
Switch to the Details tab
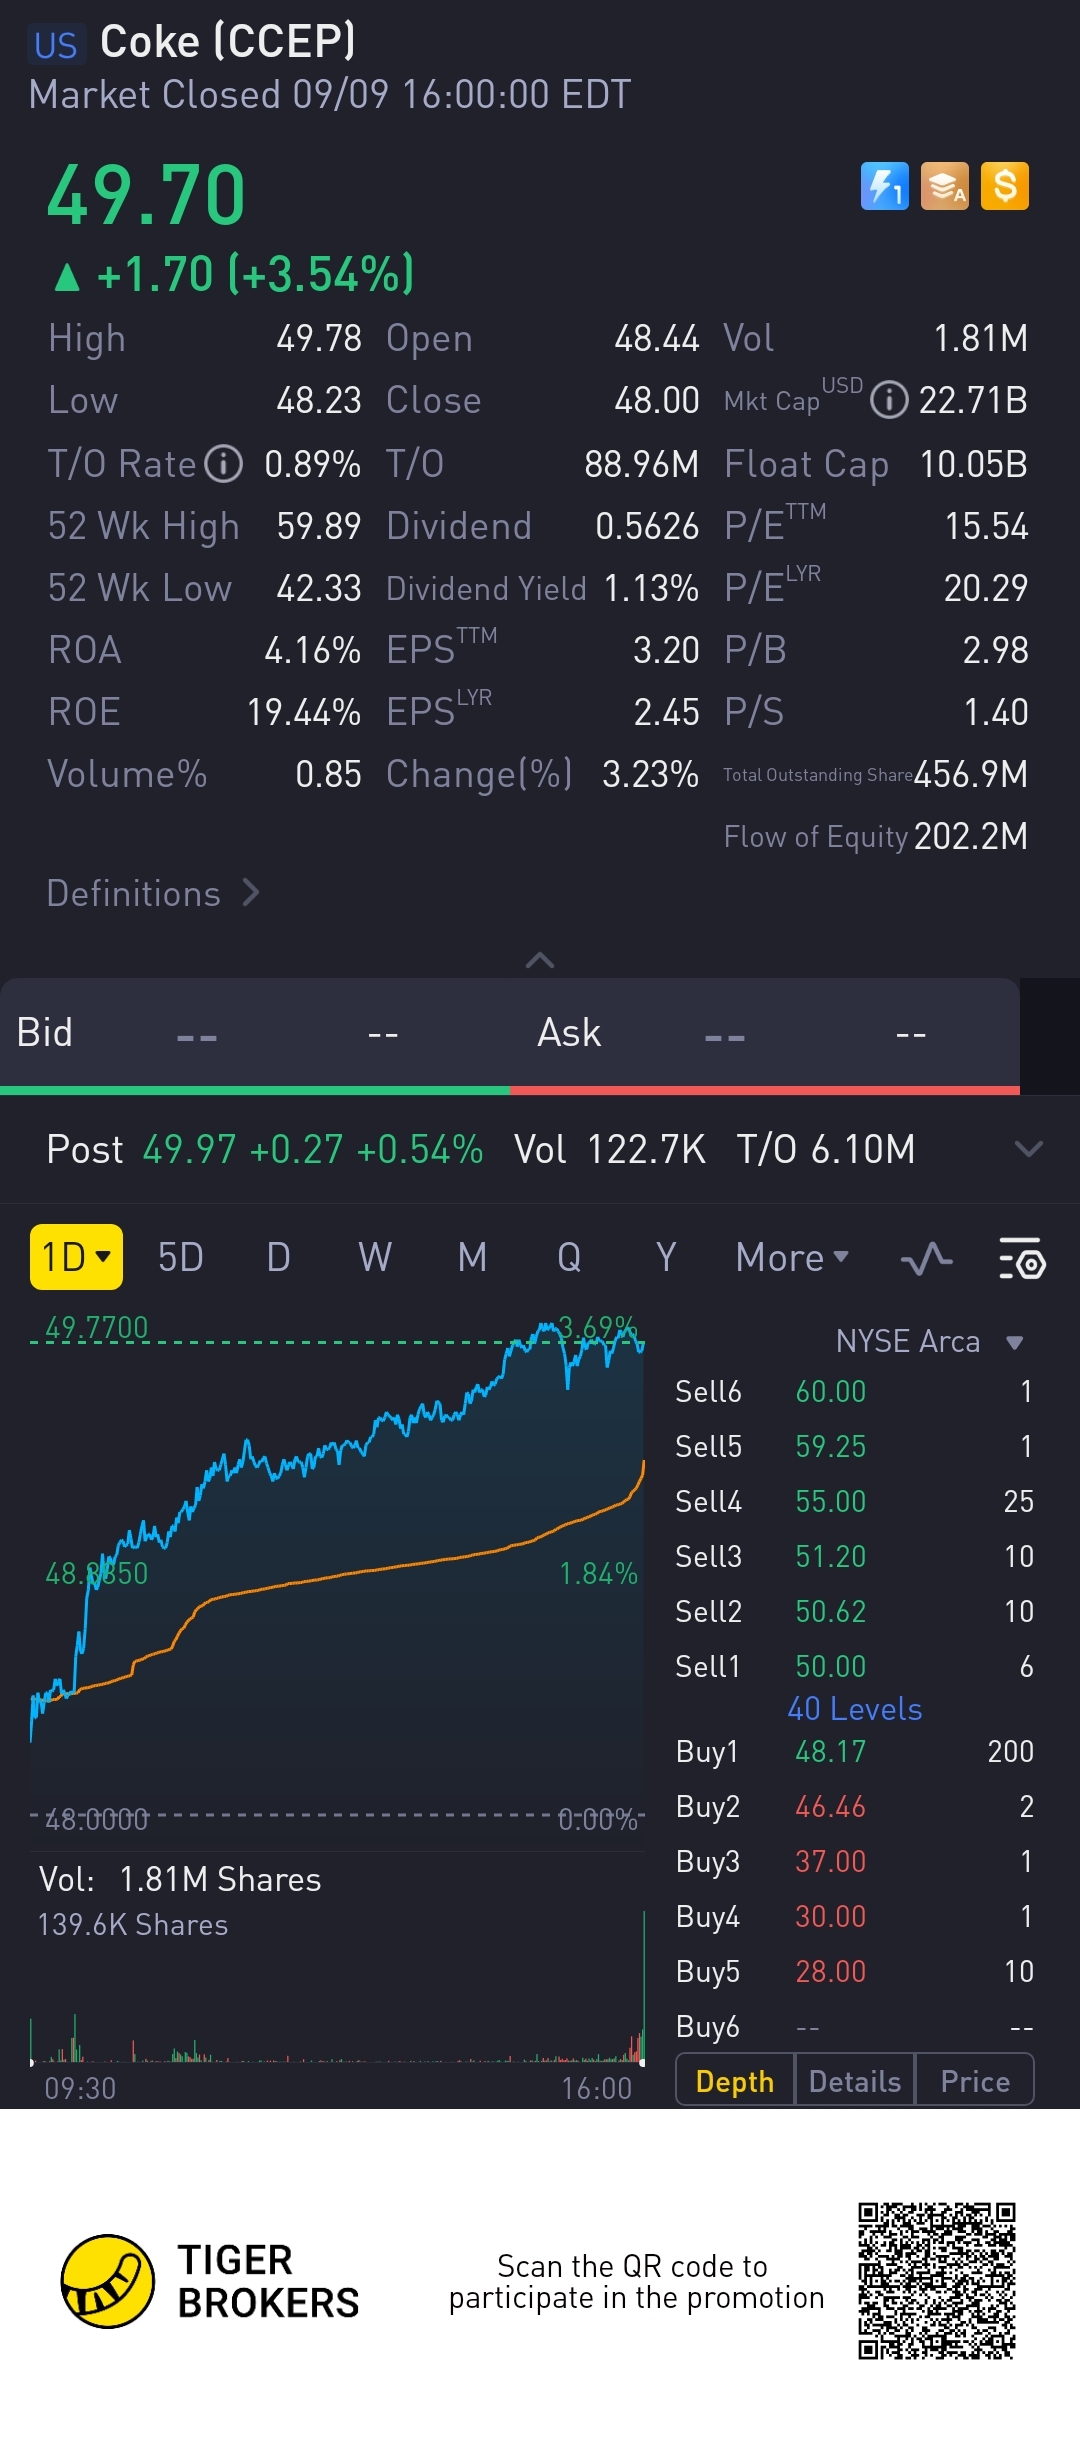854,2081
